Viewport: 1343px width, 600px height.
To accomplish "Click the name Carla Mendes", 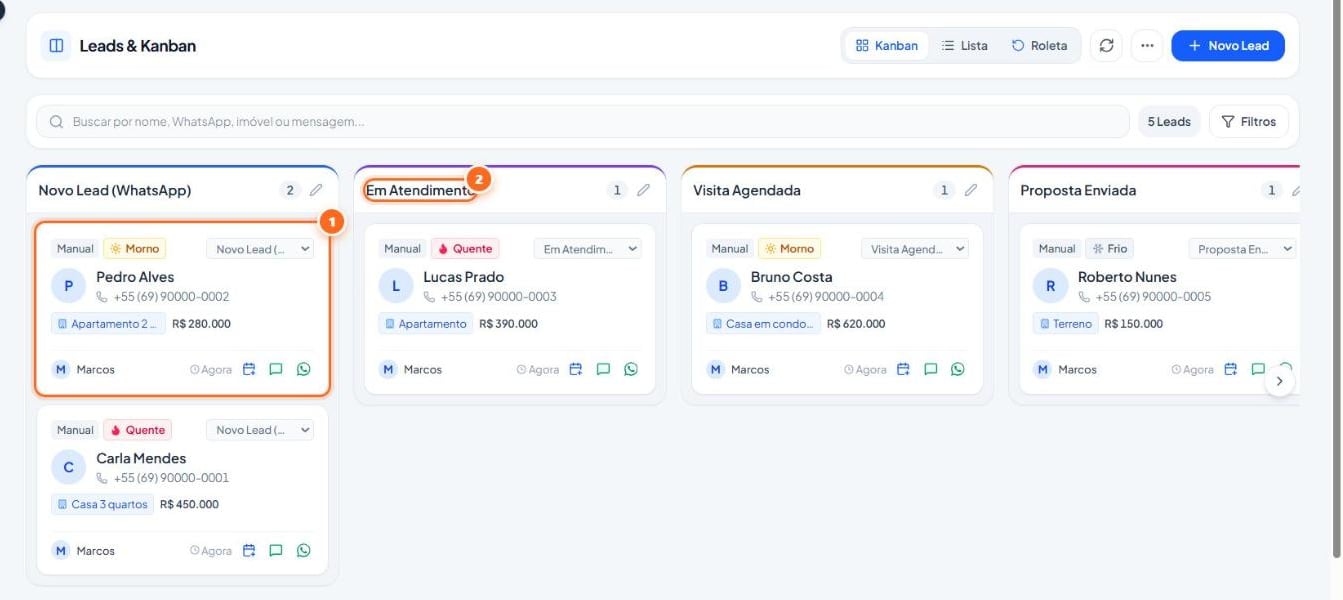I will click(x=141, y=458).
